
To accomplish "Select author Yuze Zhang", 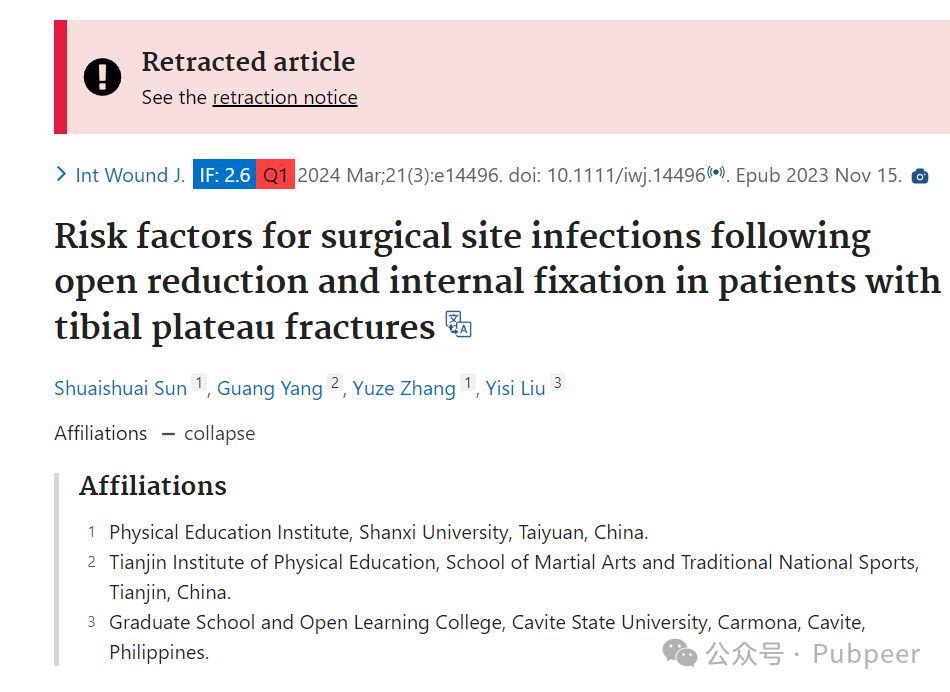I will point(404,388).
